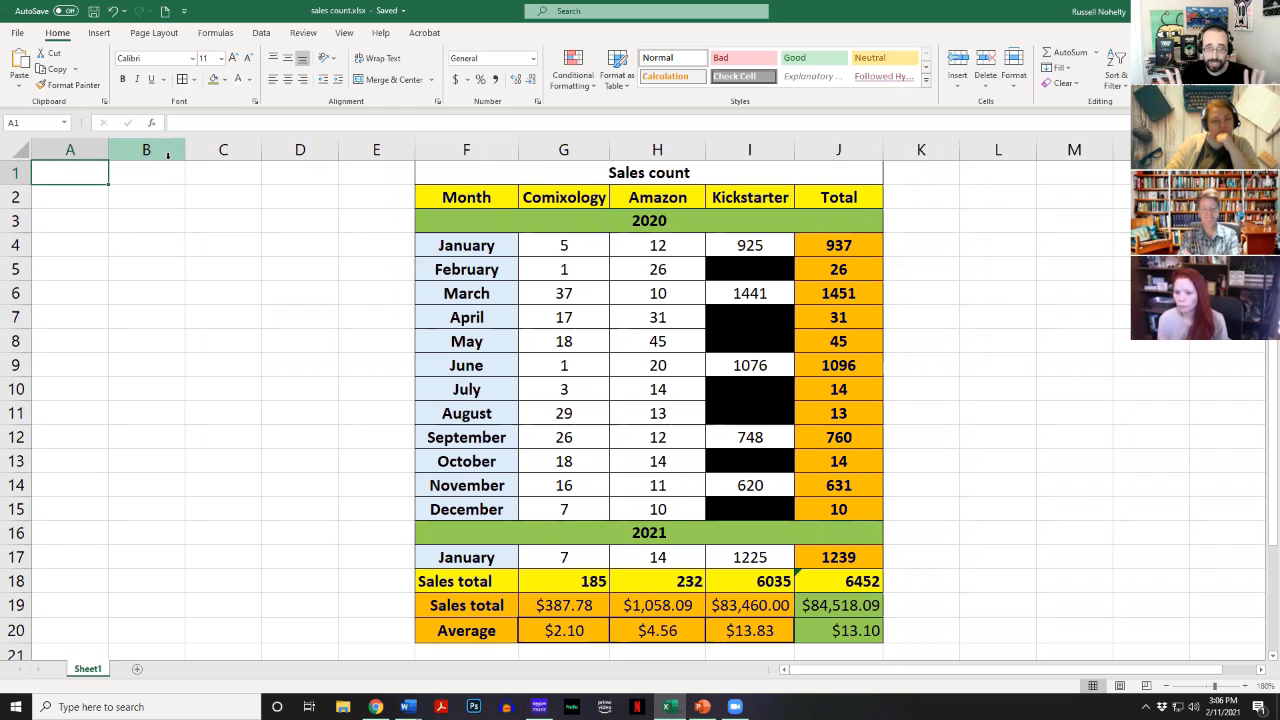This screenshot has width=1280, height=720.
Task: Switch to the Data tab
Action: 261,33
